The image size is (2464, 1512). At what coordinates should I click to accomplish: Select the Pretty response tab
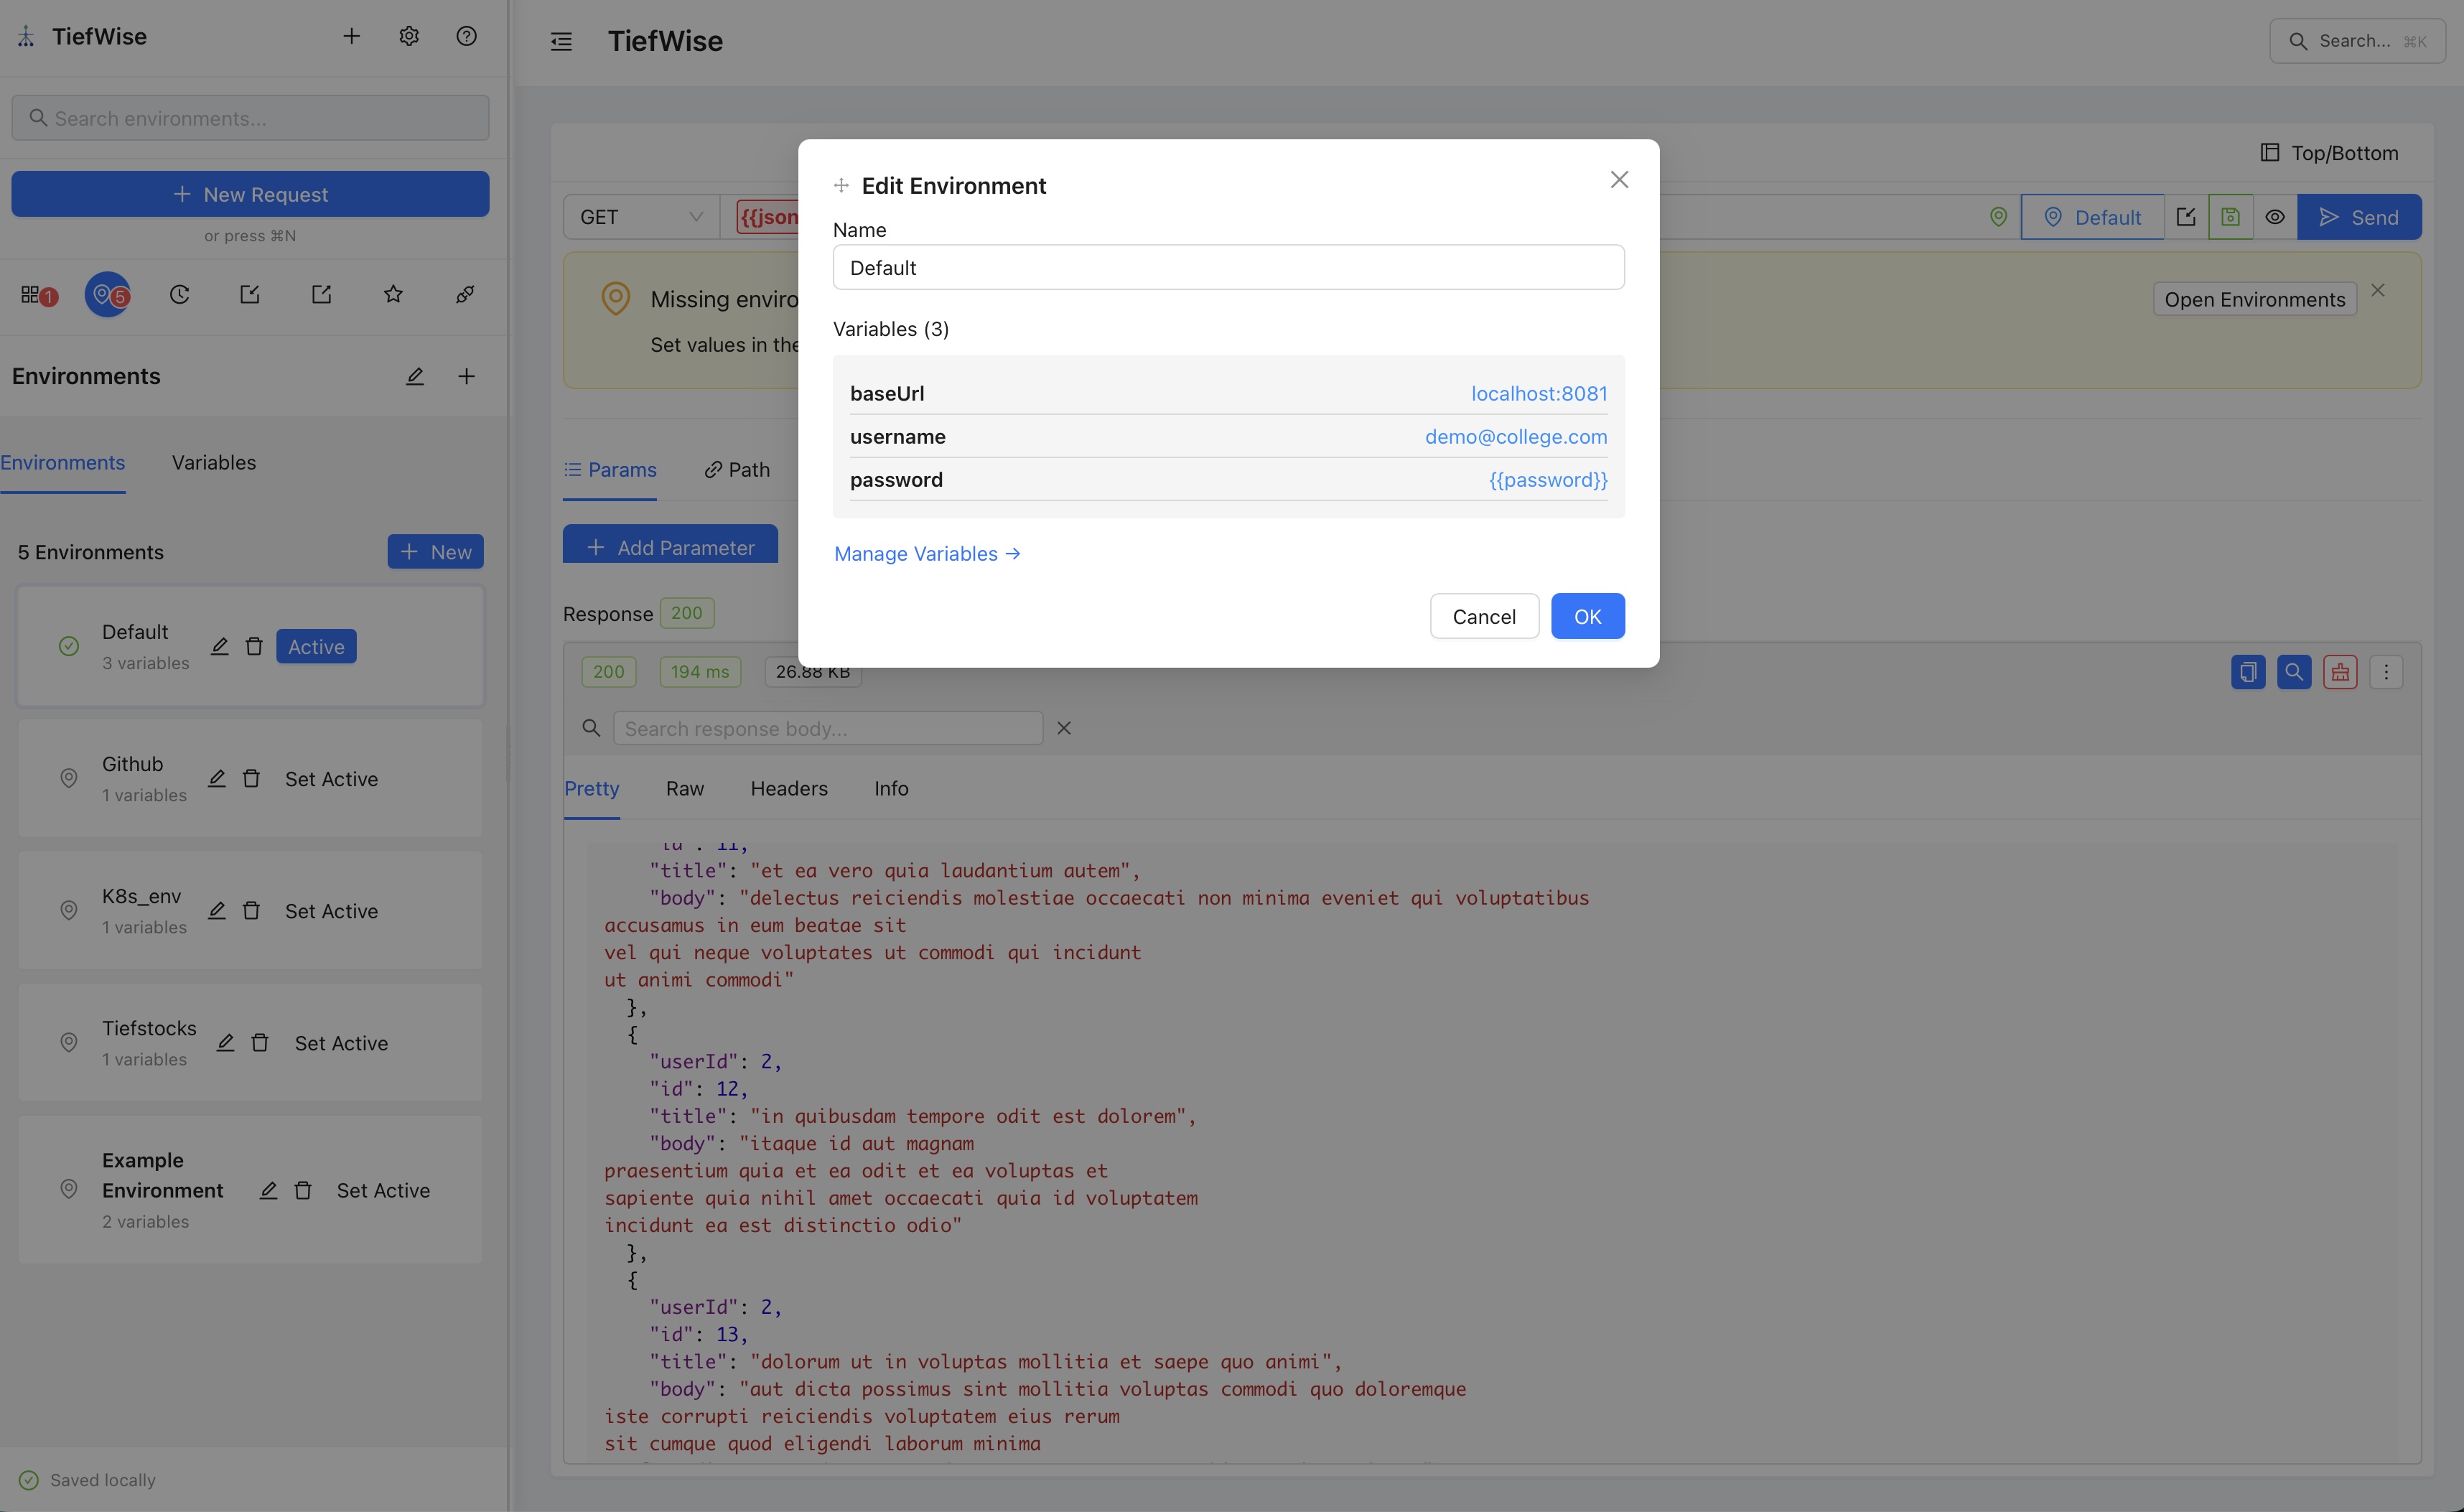(x=592, y=789)
